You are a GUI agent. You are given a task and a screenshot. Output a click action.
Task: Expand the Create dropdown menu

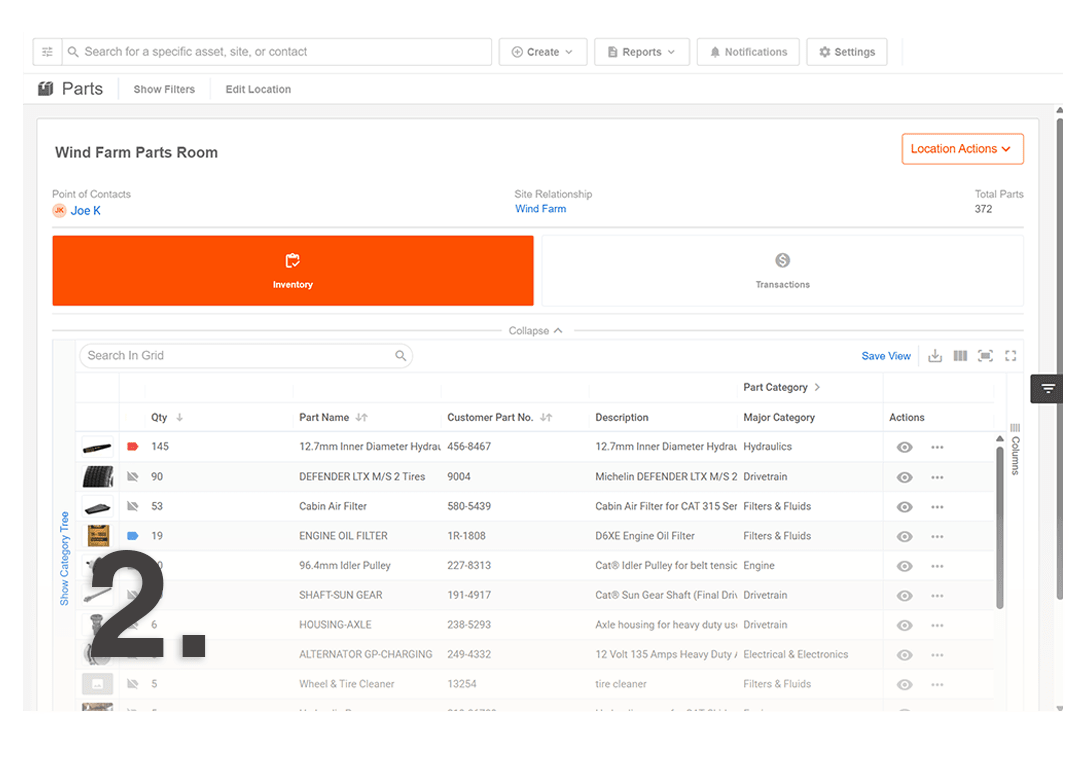click(x=543, y=52)
